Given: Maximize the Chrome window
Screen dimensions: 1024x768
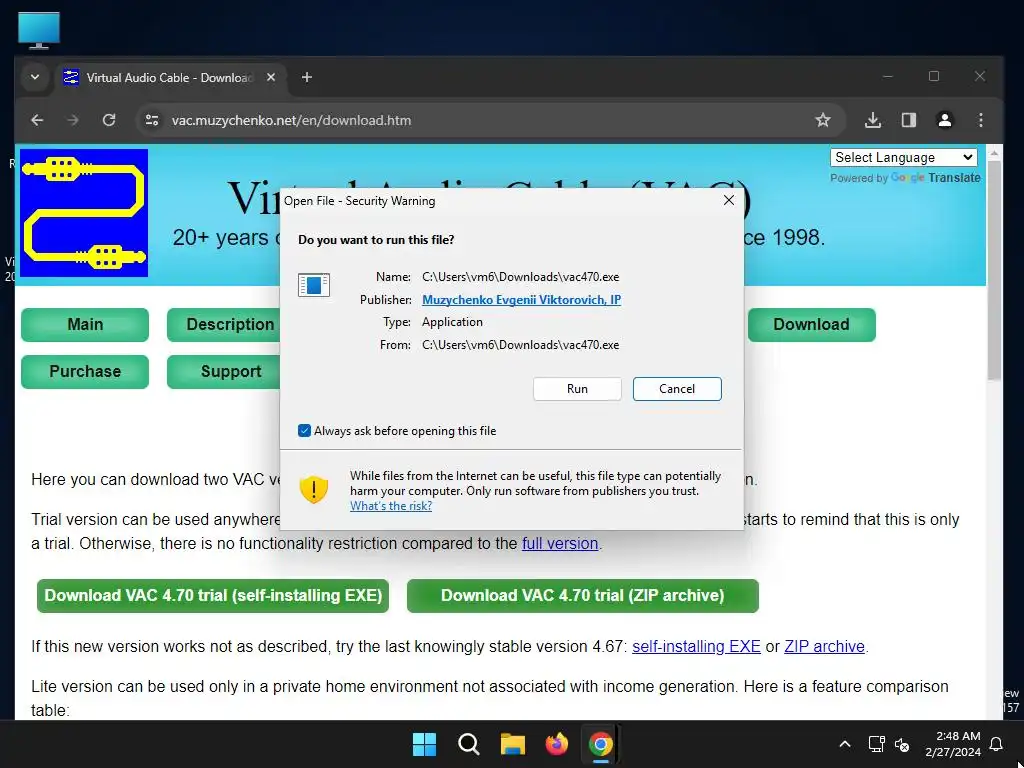Looking at the screenshot, I should click(x=934, y=76).
